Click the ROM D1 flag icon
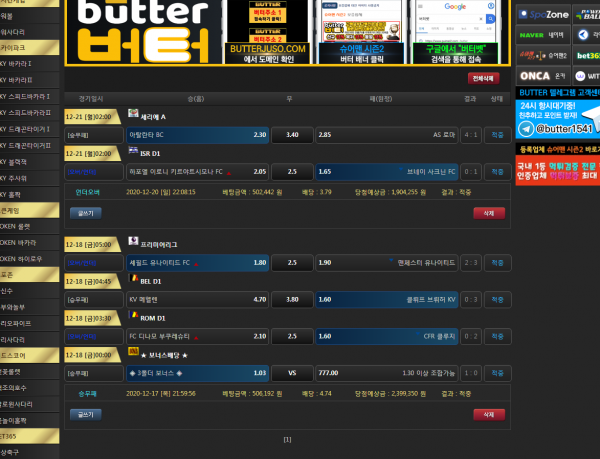The height and width of the screenshot is (459, 600). click(x=134, y=317)
